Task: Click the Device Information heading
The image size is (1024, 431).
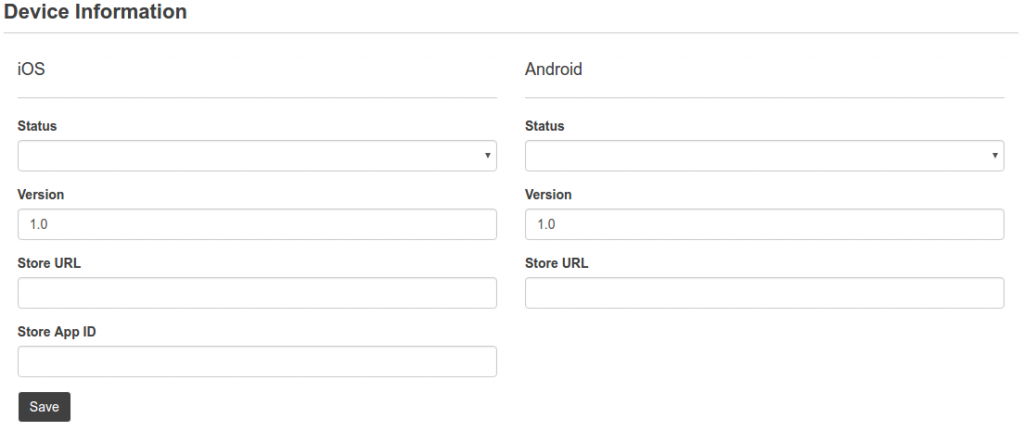Action: coord(95,12)
